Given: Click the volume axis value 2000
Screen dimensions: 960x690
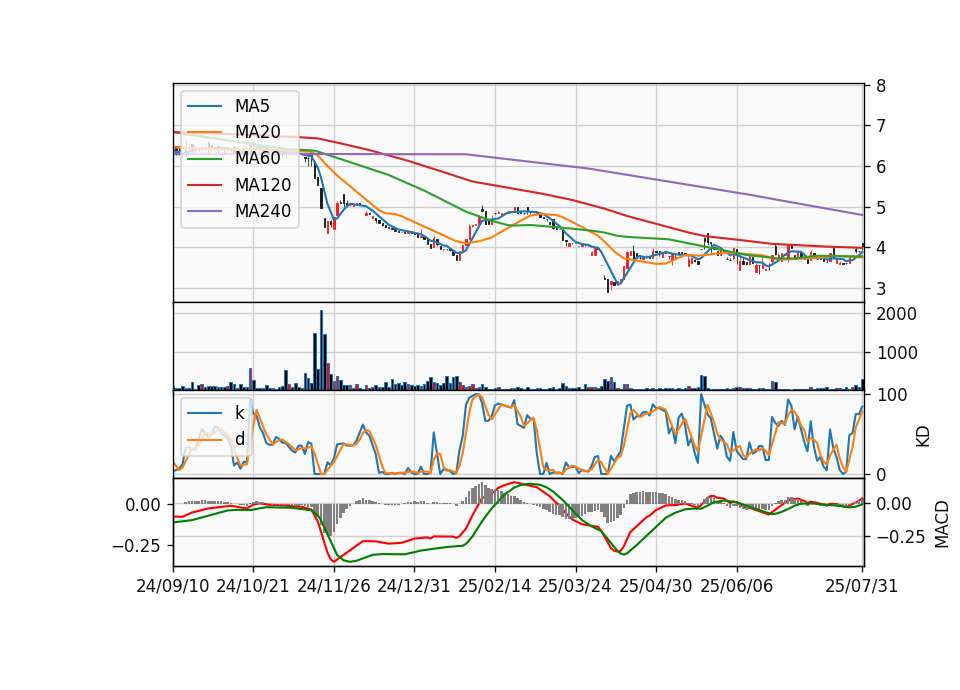Looking at the screenshot, I should pos(896,314).
